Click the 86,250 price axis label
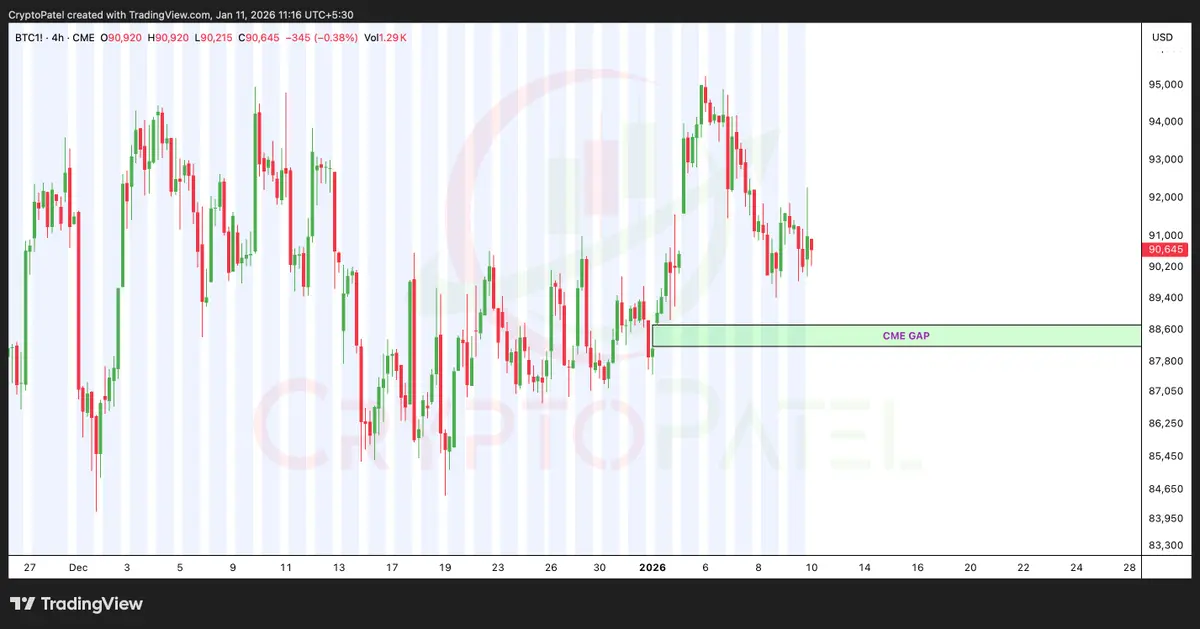 (x=1165, y=424)
